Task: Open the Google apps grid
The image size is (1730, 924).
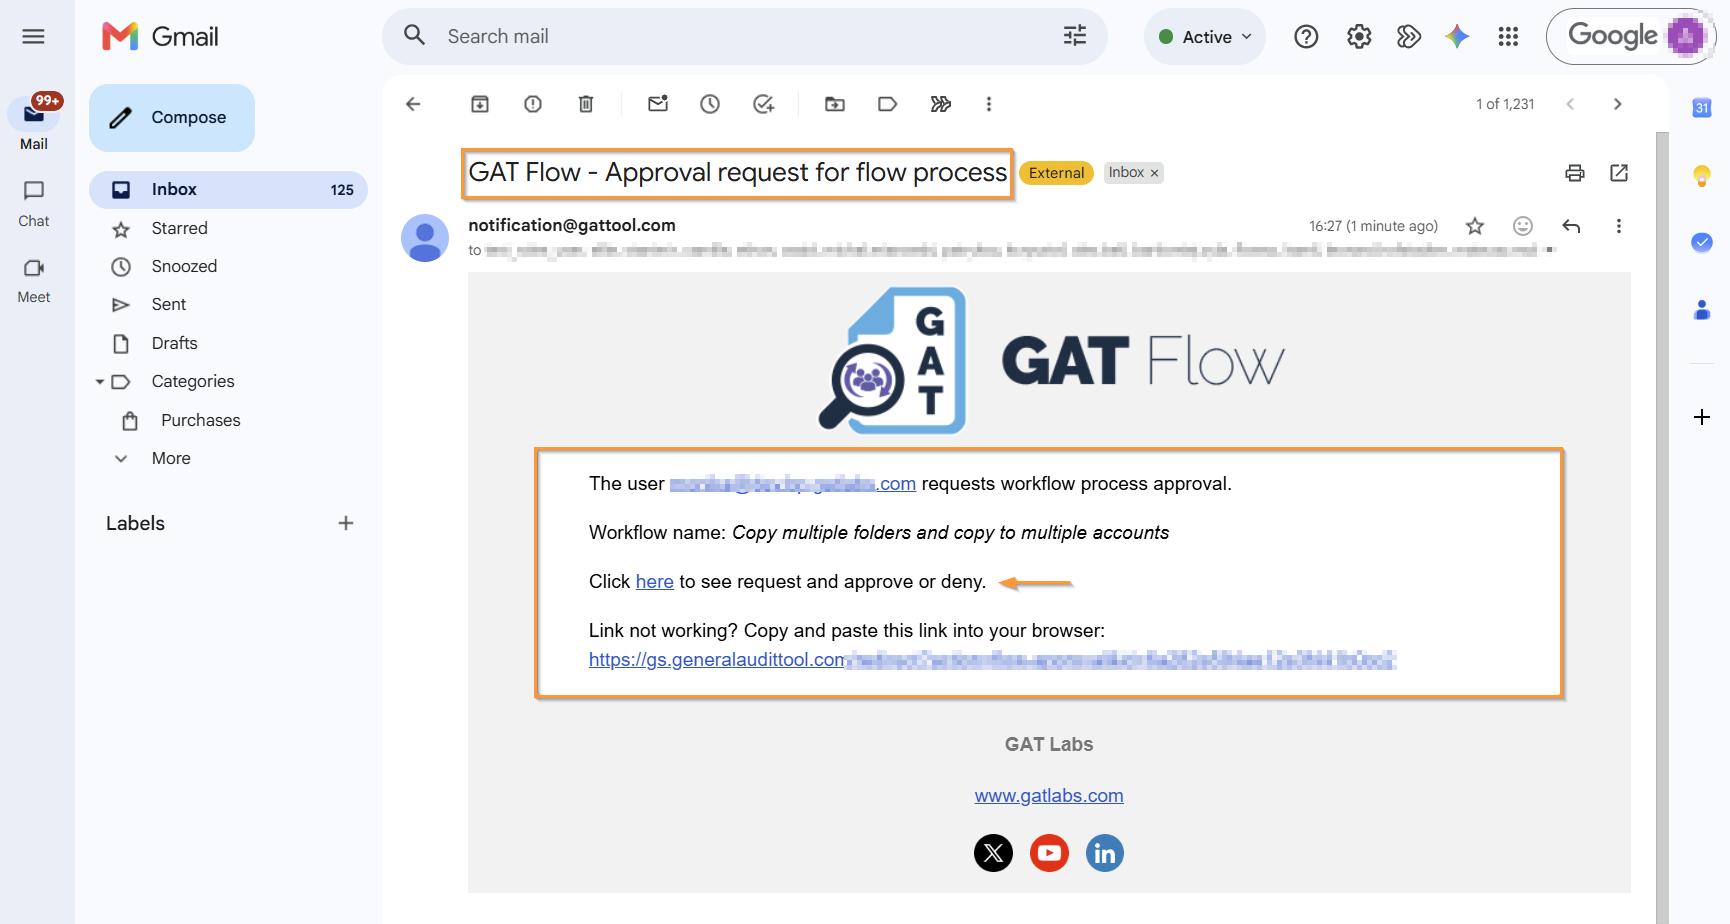Action: click(x=1508, y=37)
